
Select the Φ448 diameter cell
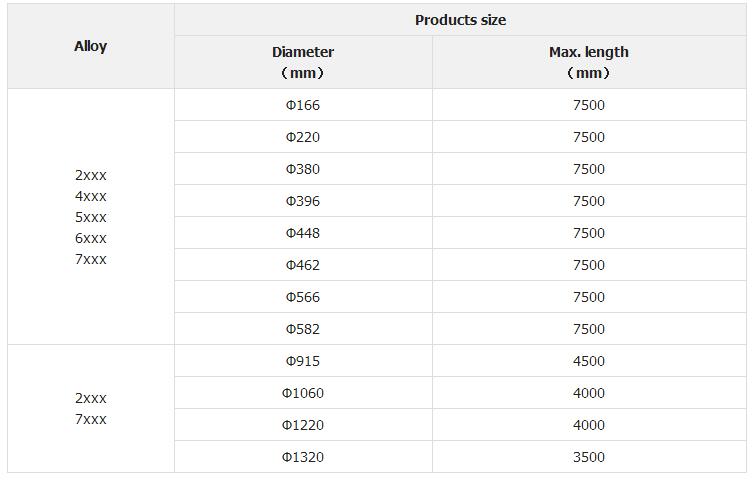pyautogui.click(x=303, y=233)
